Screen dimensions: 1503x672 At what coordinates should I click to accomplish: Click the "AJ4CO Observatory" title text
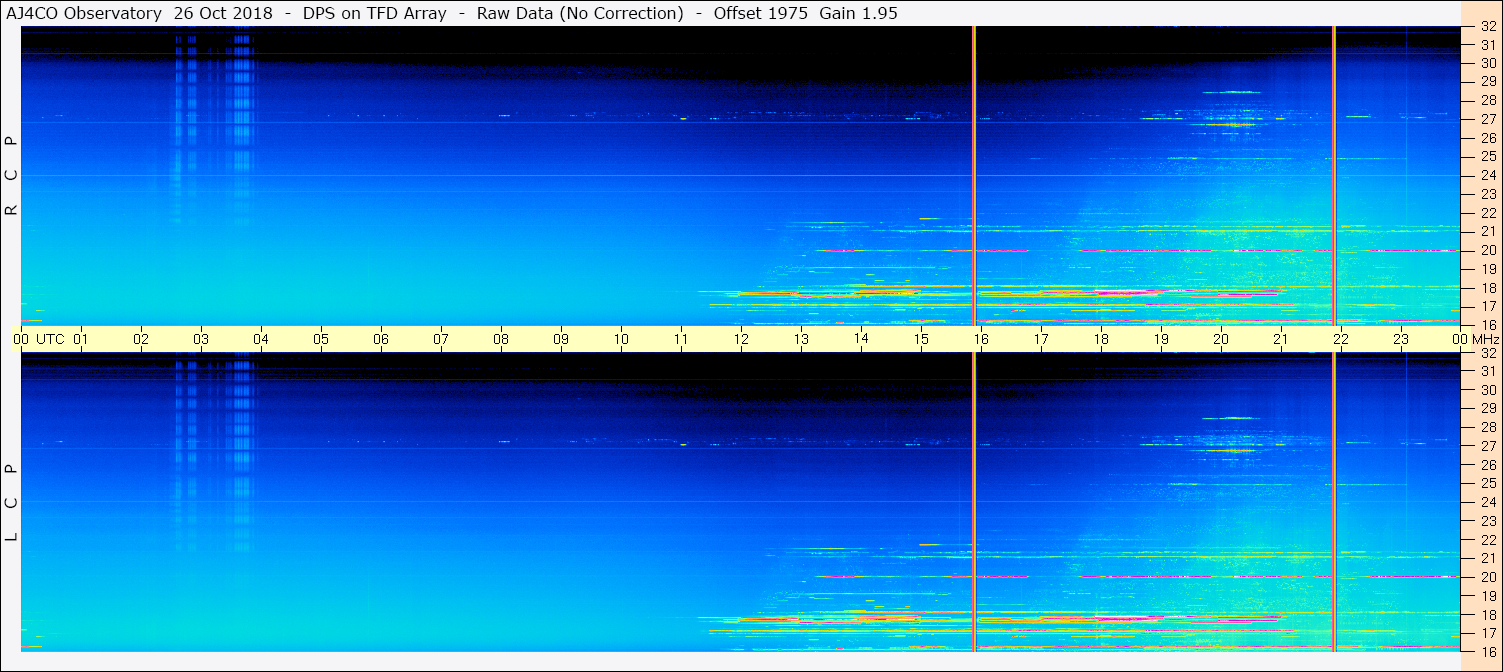[85, 13]
